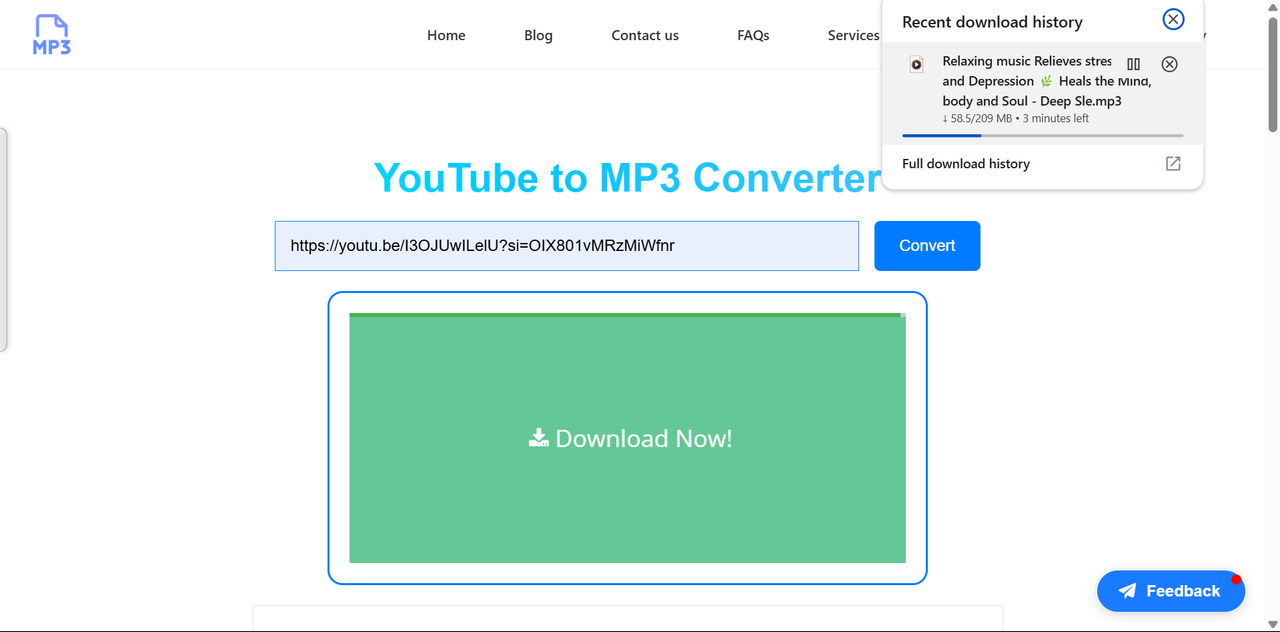Image resolution: width=1280 pixels, height=632 pixels.
Task: Click the MP3 site logo
Action: click(52, 34)
